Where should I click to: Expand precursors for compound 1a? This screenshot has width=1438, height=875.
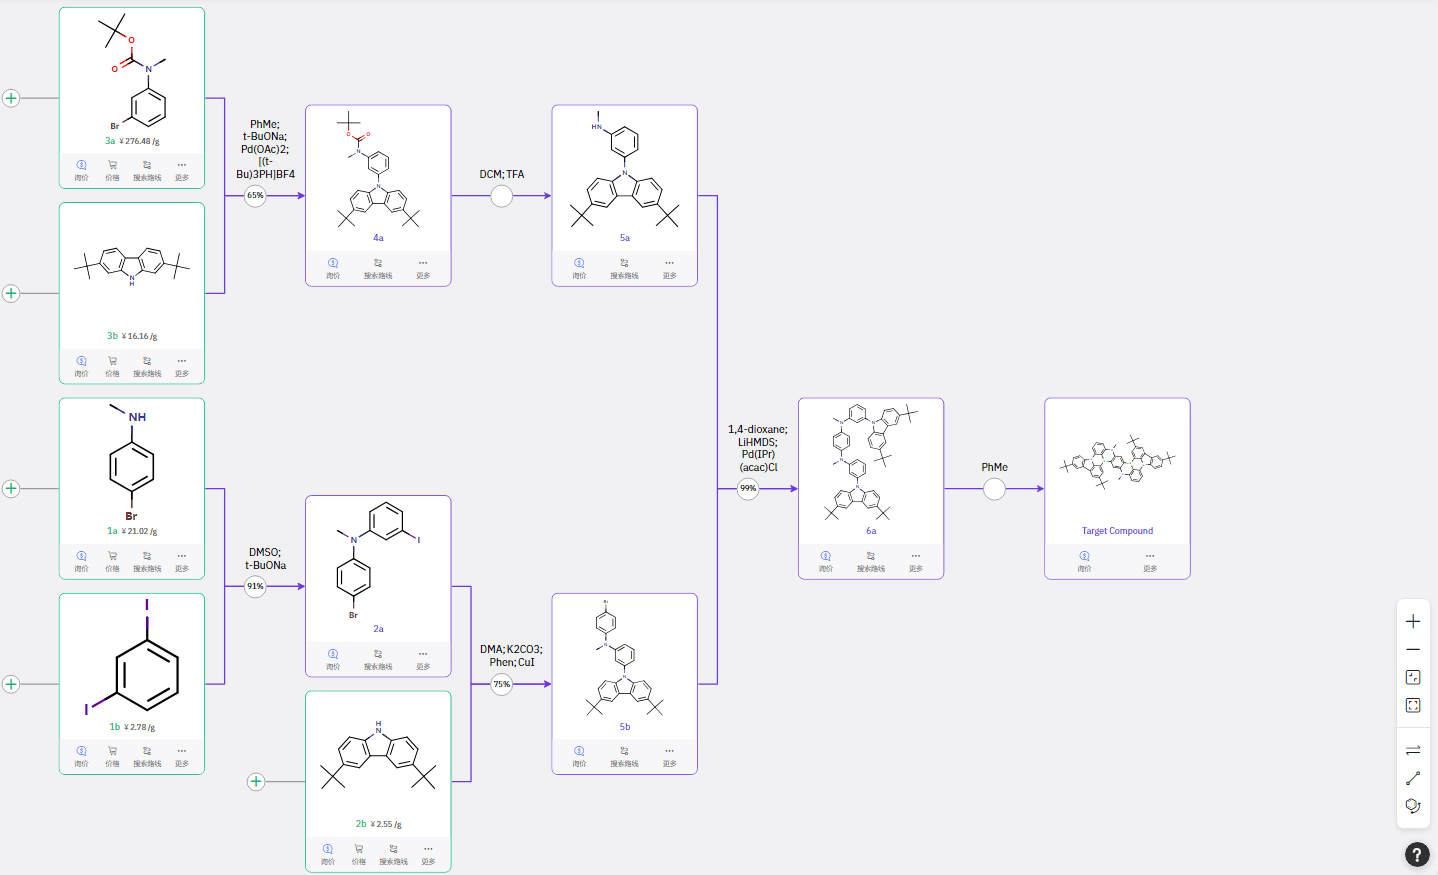tap(11, 489)
